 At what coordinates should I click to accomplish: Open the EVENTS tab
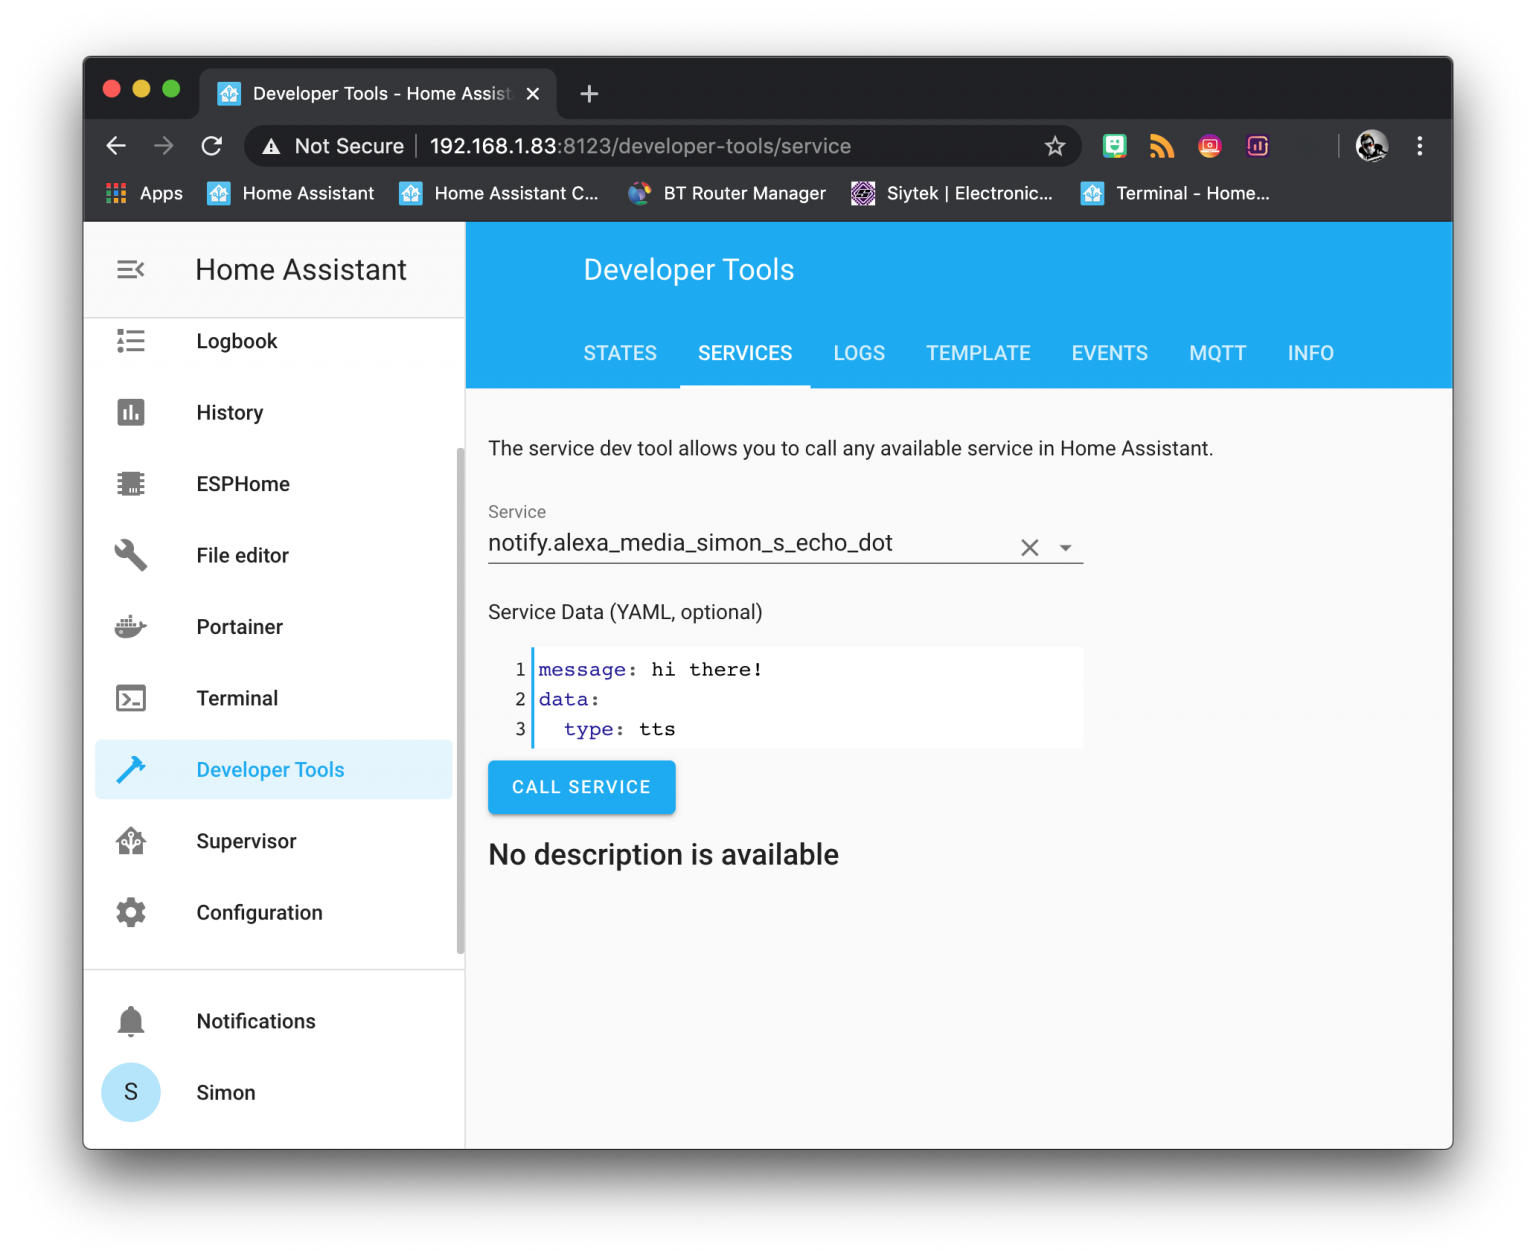(x=1110, y=353)
